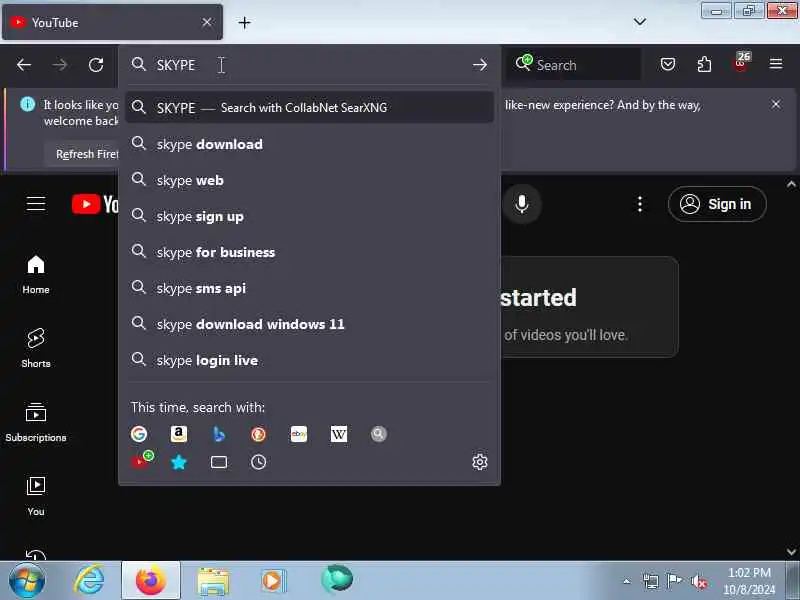Image resolution: width=800 pixels, height=600 pixels.
Task: Click the go arrow in address bar
Action: [x=480, y=65]
